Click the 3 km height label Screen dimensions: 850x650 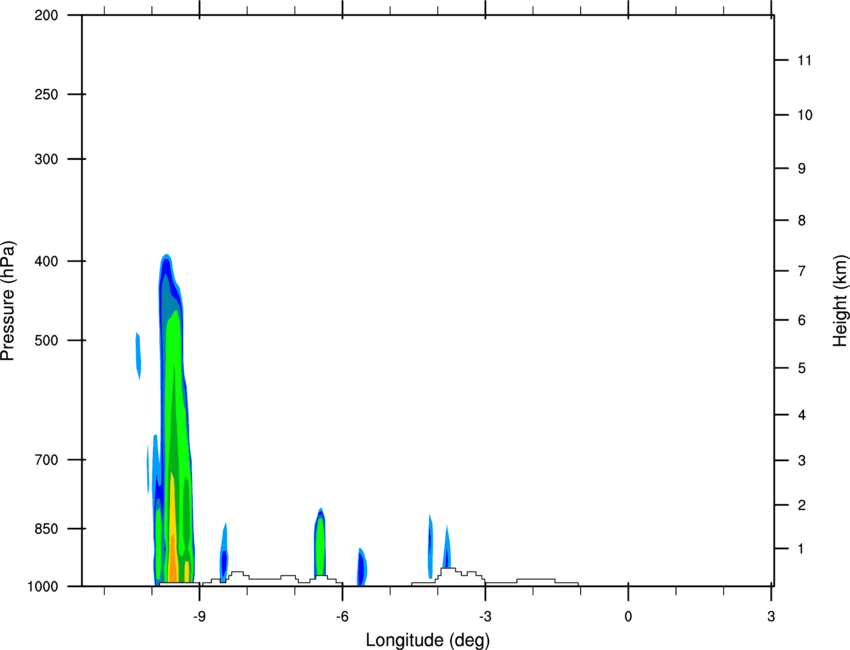click(801, 461)
